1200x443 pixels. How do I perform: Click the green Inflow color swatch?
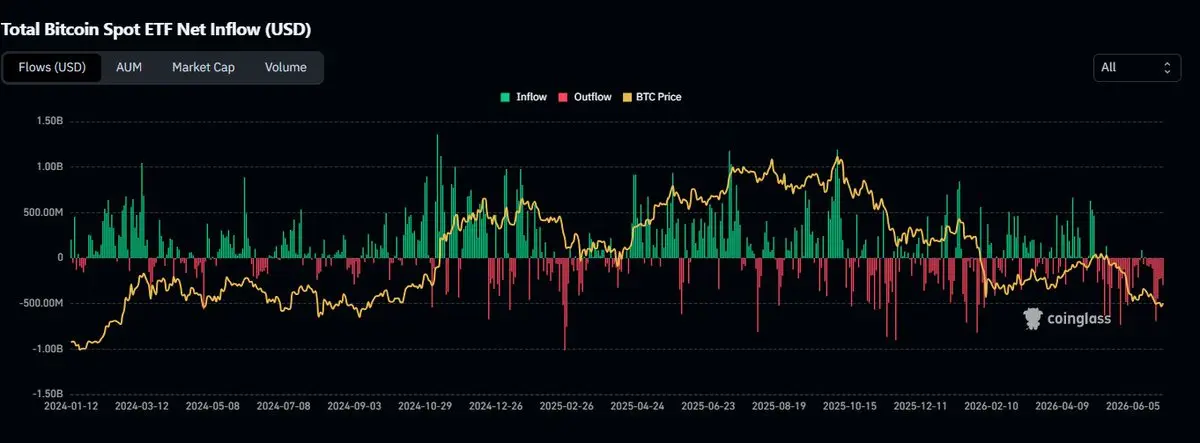click(505, 97)
